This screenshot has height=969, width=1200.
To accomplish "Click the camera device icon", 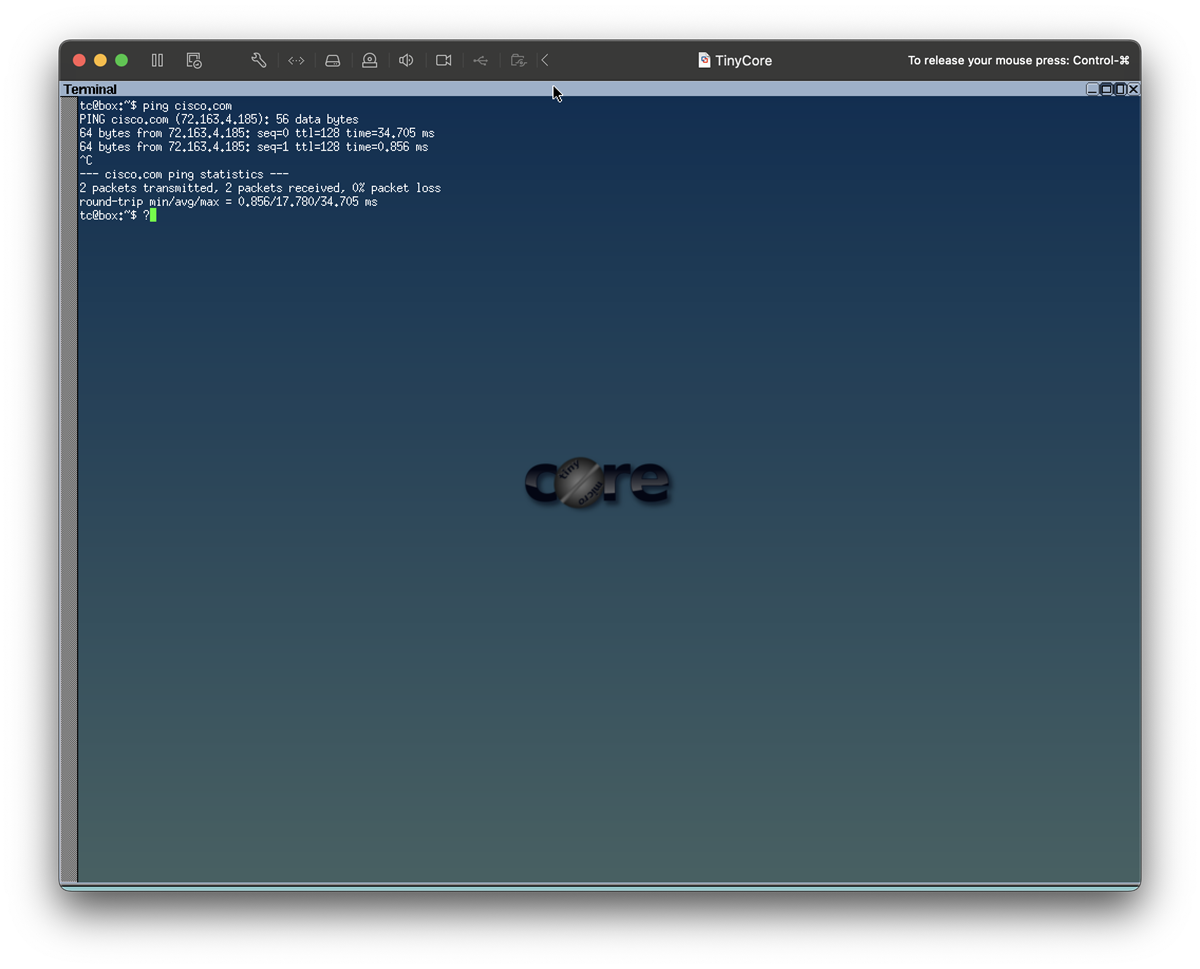I will 444,60.
